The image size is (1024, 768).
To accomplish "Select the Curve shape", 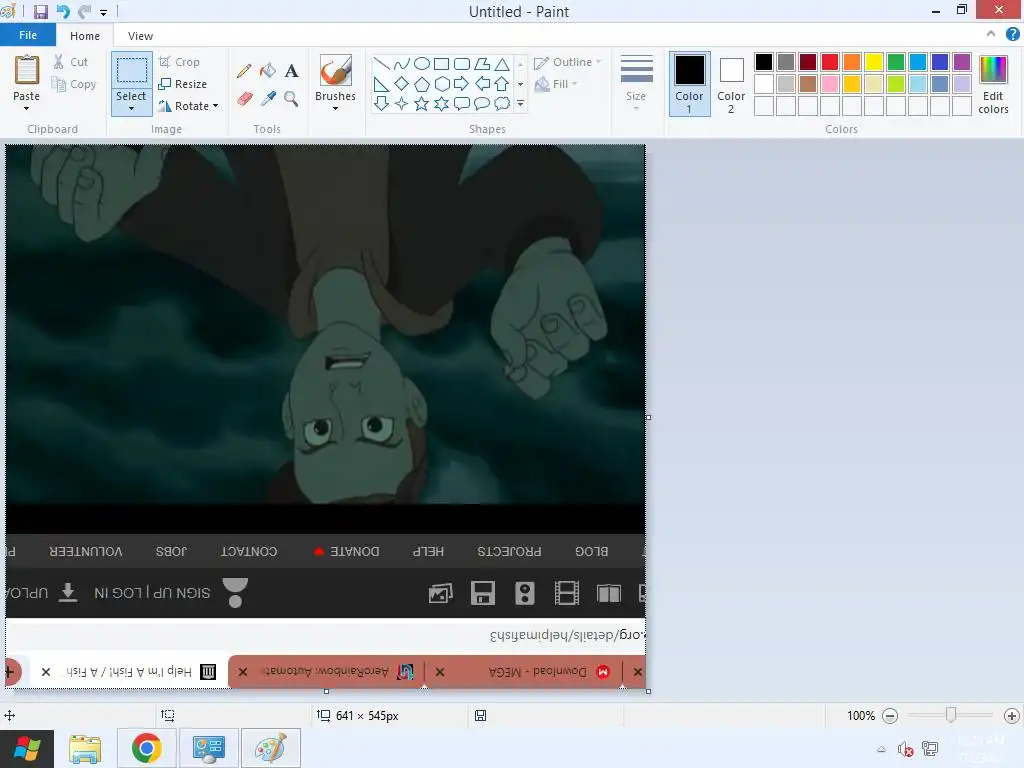I will point(402,64).
